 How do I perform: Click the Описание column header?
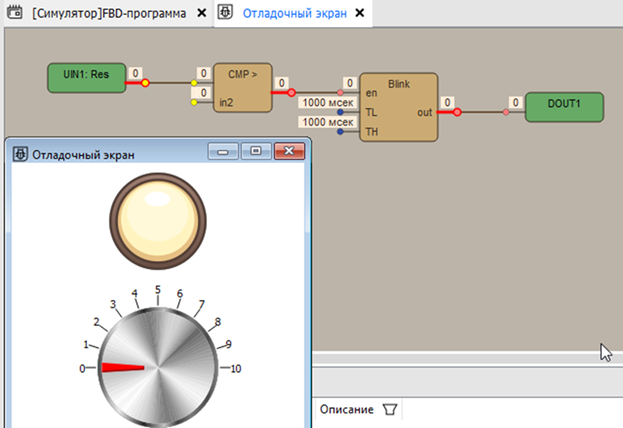(346, 409)
